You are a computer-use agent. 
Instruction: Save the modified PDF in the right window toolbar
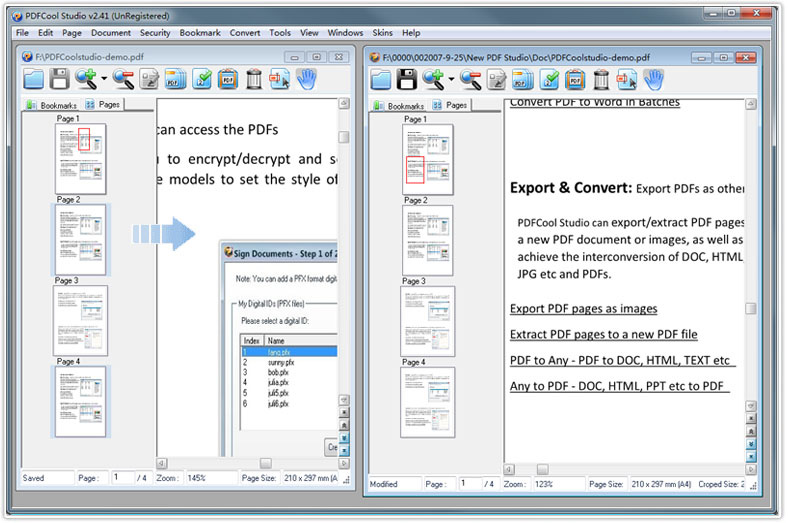[407, 80]
